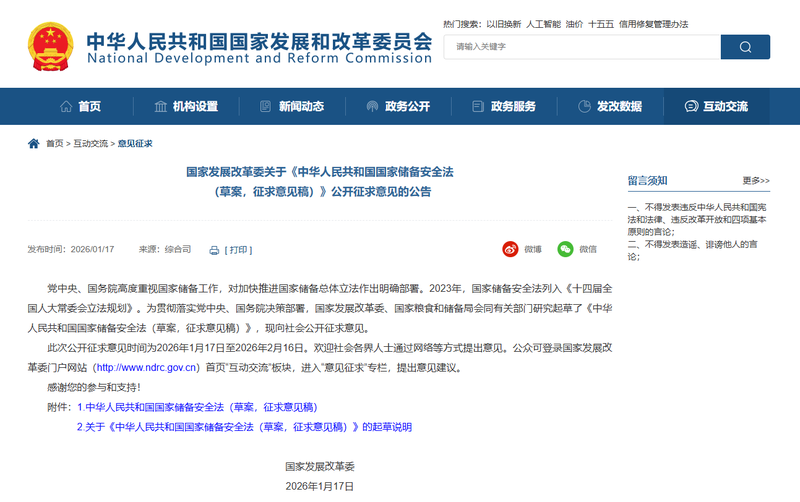Go to 新闻动态 section
800x502 pixels.
pyautogui.click(x=292, y=107)
